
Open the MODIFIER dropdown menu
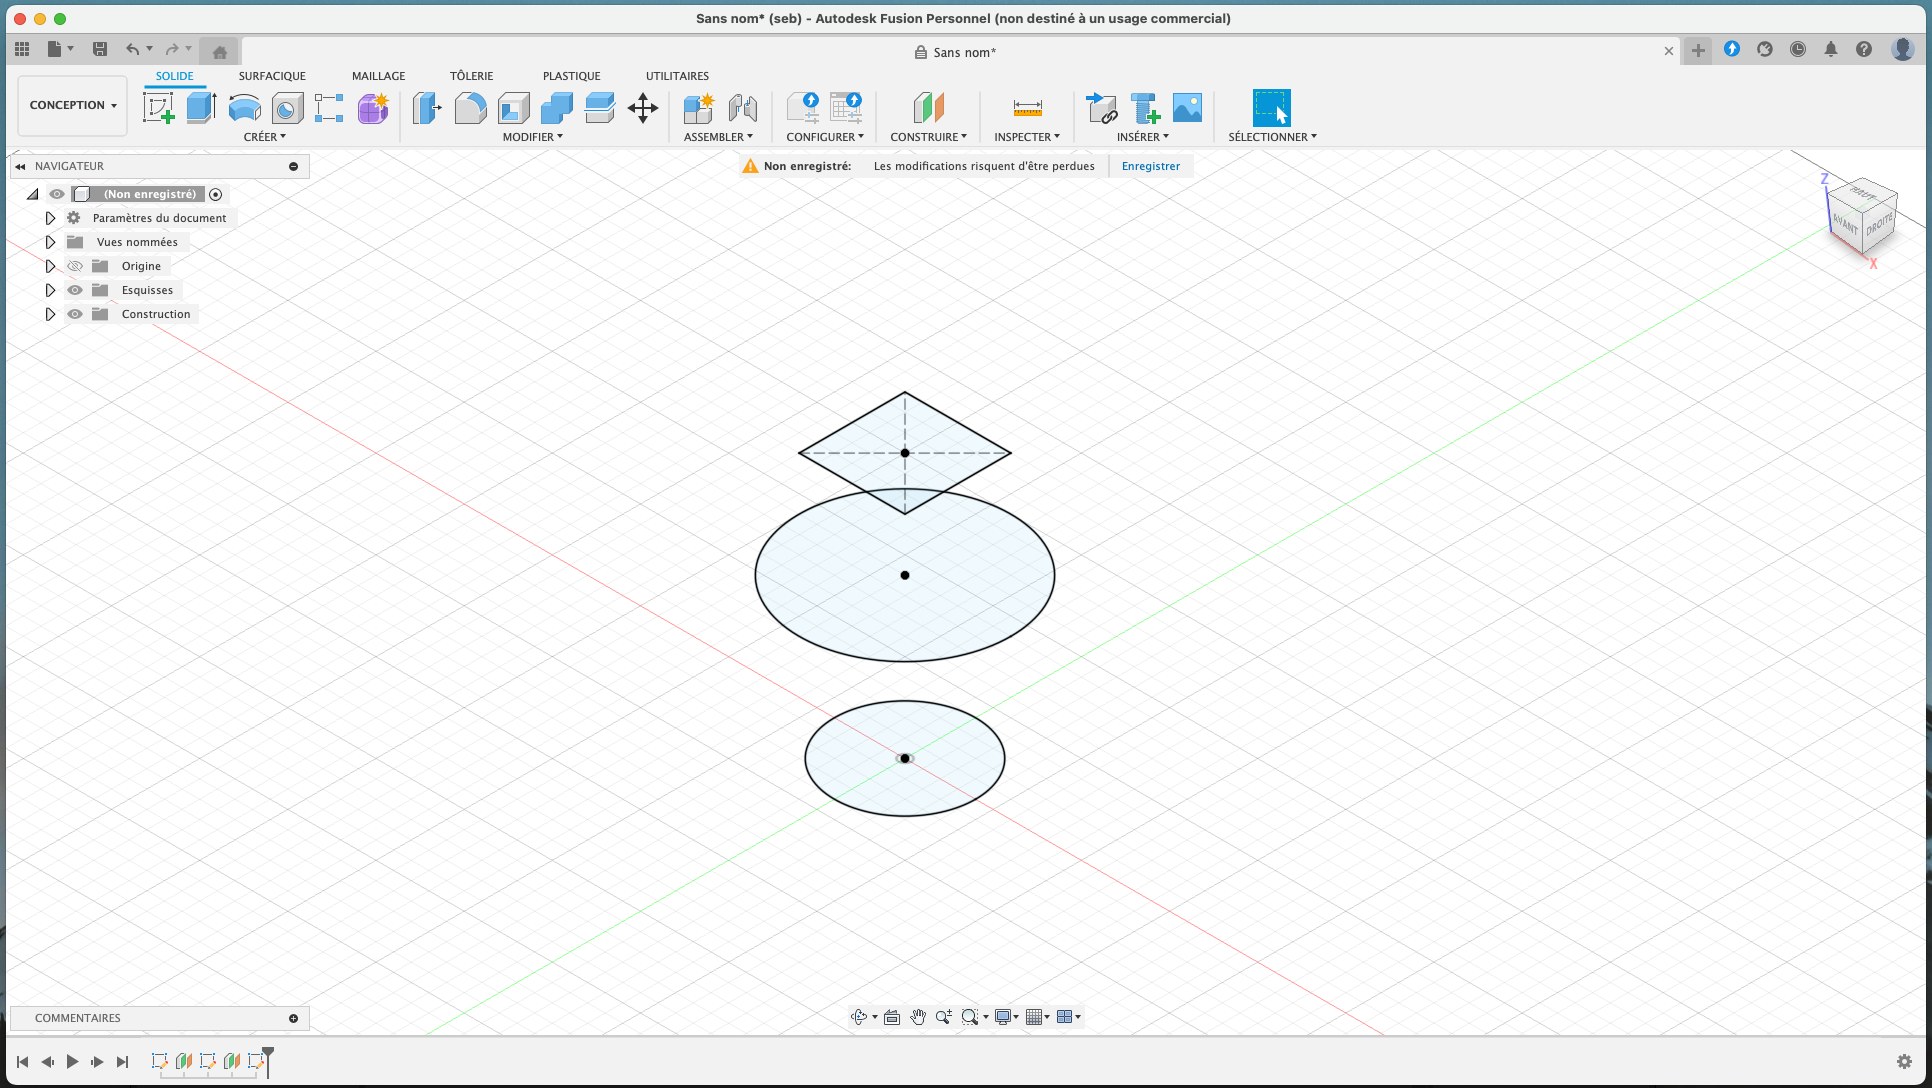pos(533,137)
